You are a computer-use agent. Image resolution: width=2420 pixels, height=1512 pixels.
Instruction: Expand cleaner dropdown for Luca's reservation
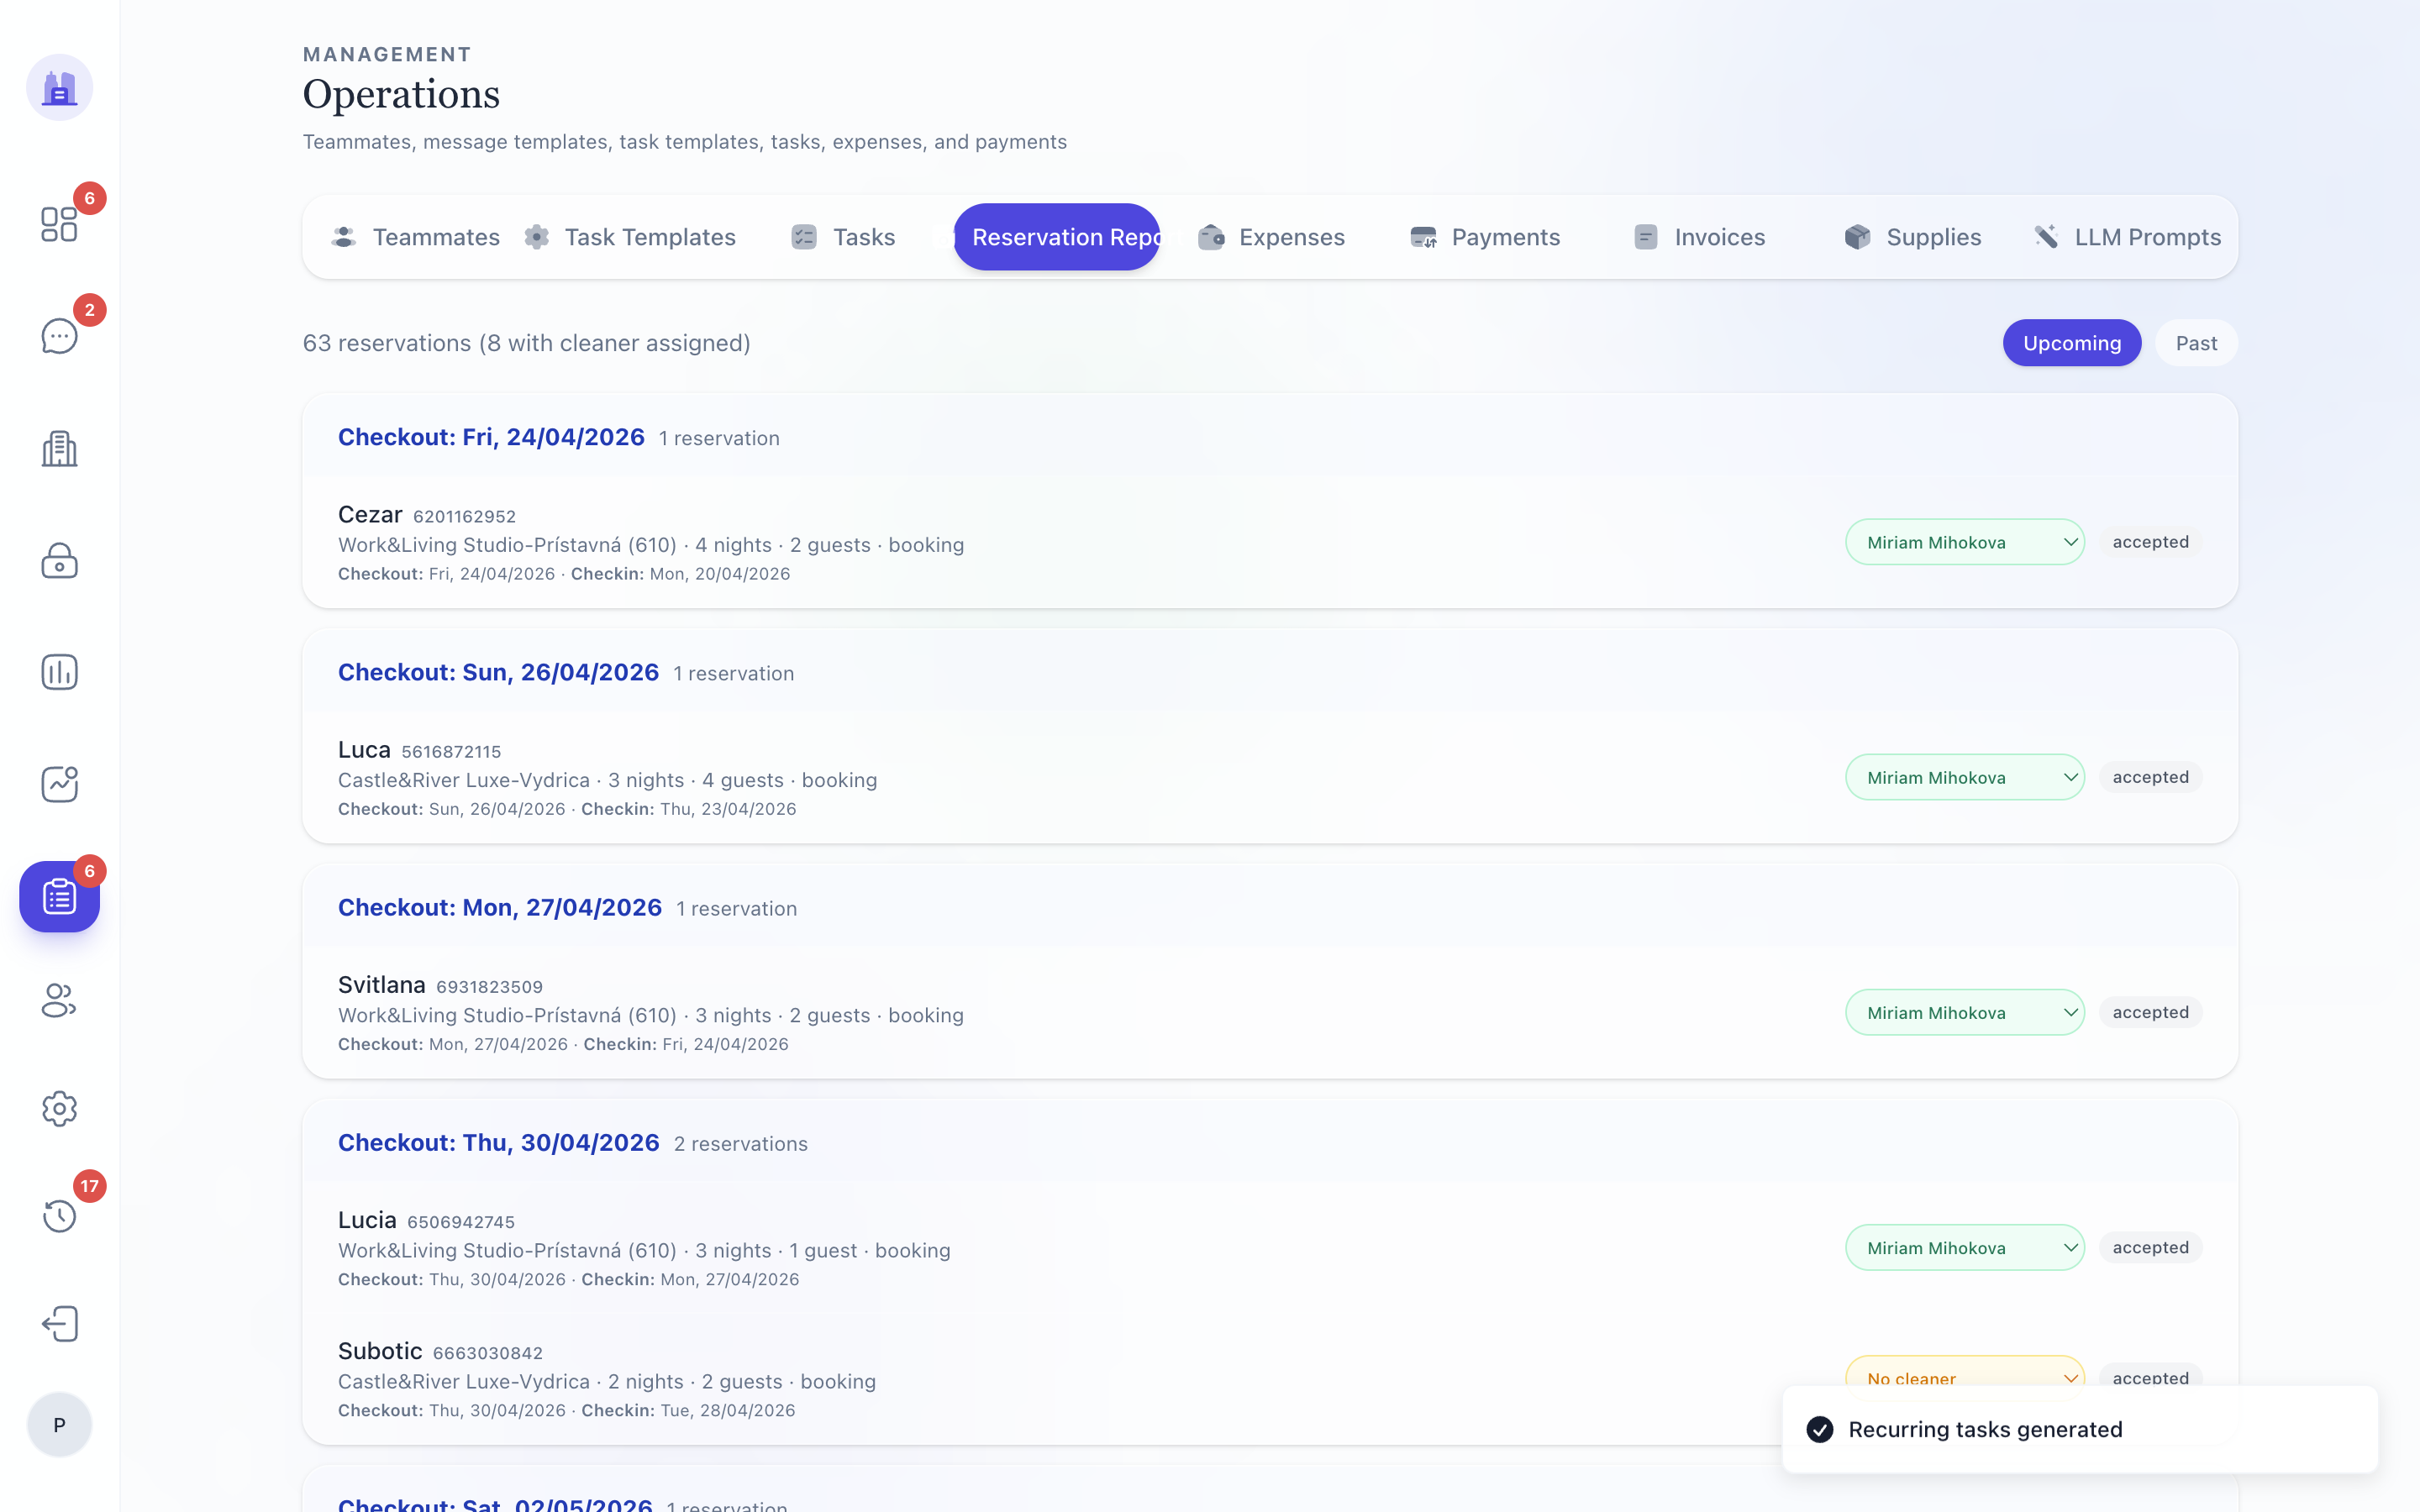1964,777
